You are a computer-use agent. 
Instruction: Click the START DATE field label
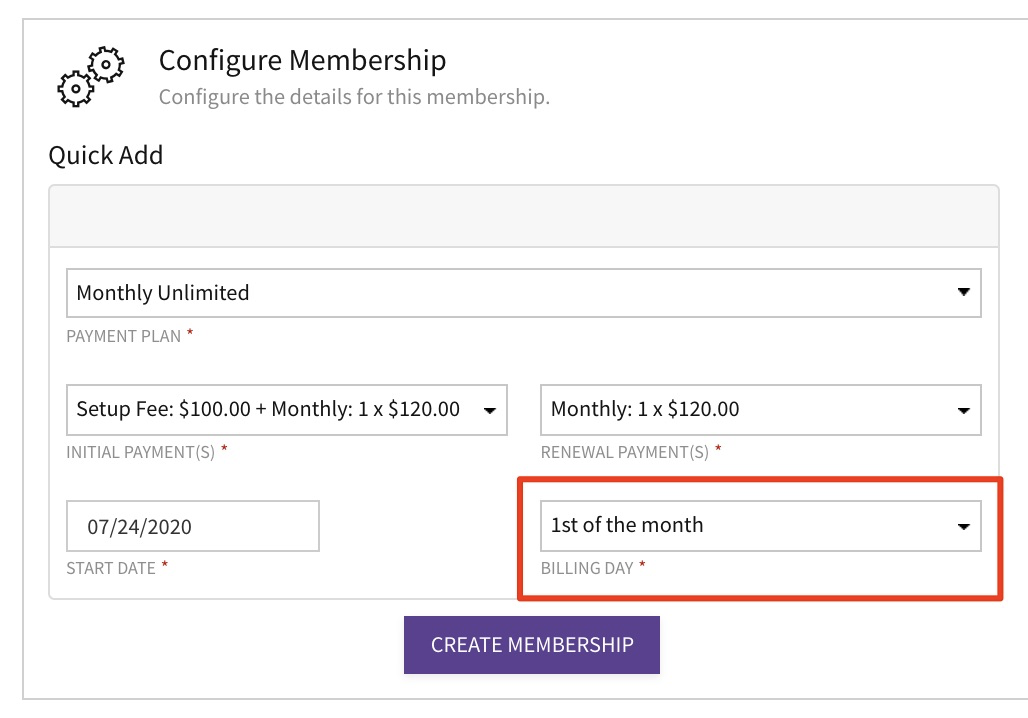pyautogui.click(x=111, y=568)
